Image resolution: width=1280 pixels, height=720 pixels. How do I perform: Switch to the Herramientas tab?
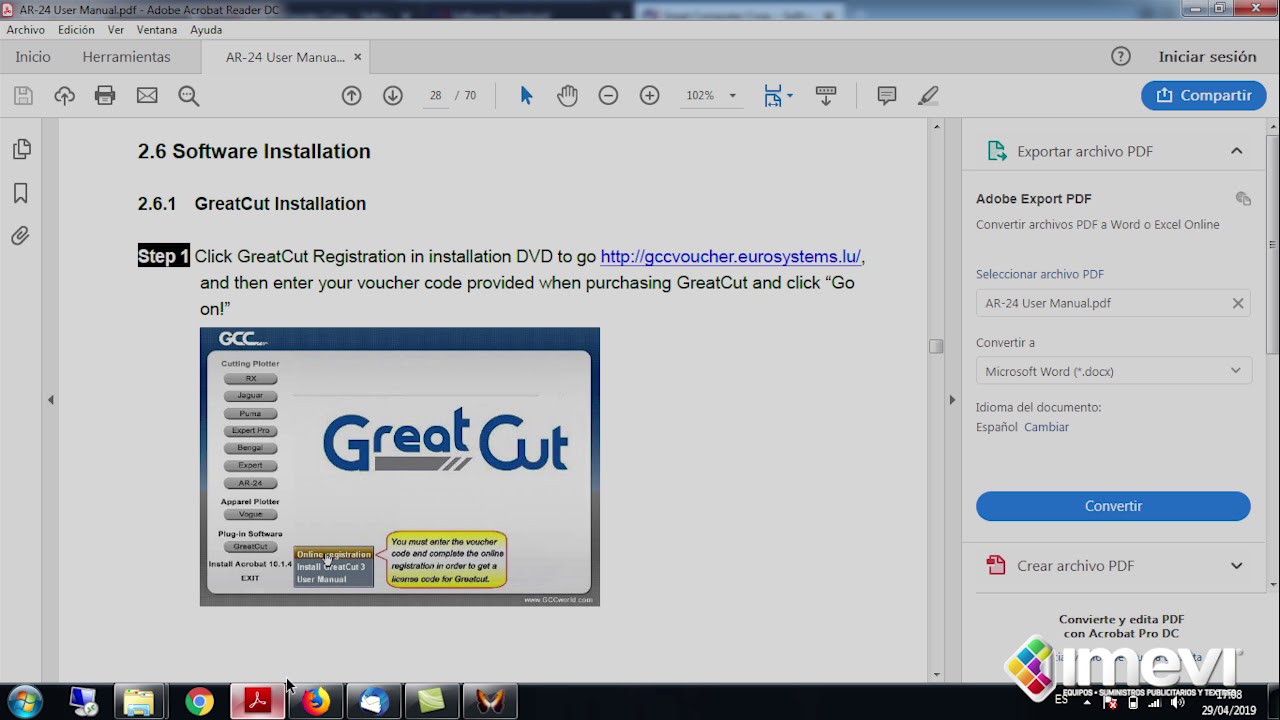[126, 57]
